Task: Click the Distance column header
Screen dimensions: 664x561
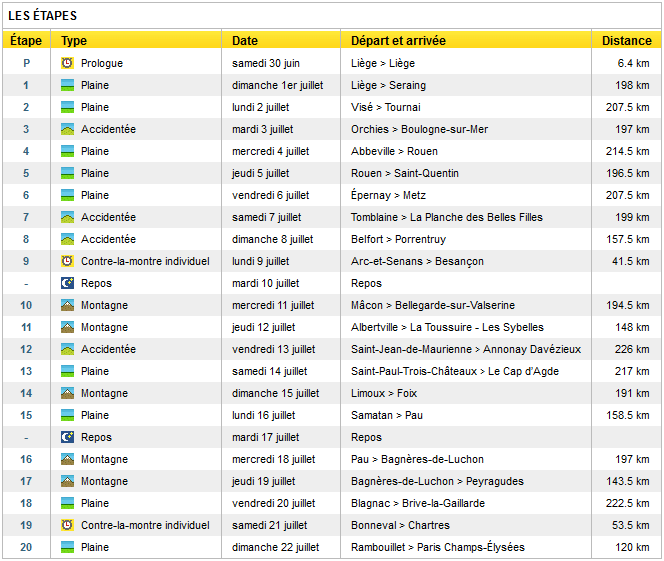Action: (x=626, y=41)
